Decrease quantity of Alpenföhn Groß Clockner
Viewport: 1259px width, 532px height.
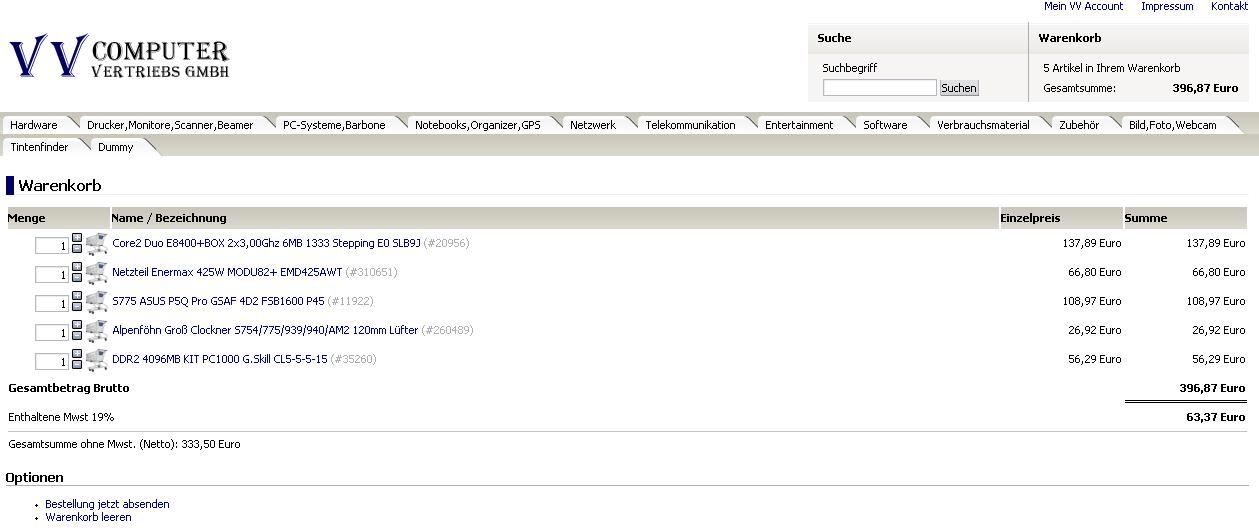point(77,336)
